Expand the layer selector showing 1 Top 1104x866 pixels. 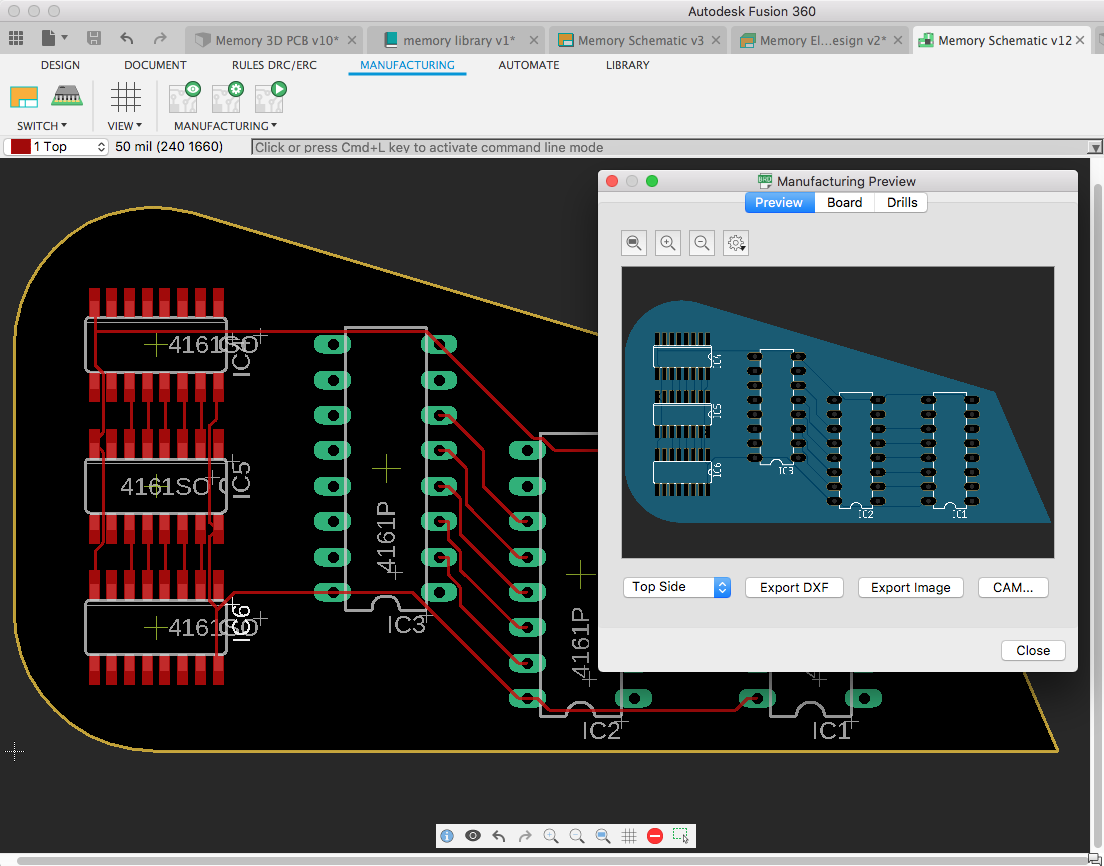click(x=100, y=147)
